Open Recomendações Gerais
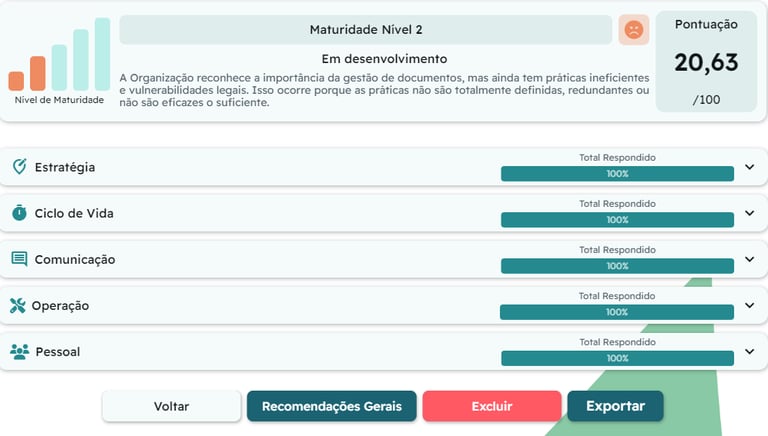The height and width of the screenshot is (436, 768). point(332,406)
